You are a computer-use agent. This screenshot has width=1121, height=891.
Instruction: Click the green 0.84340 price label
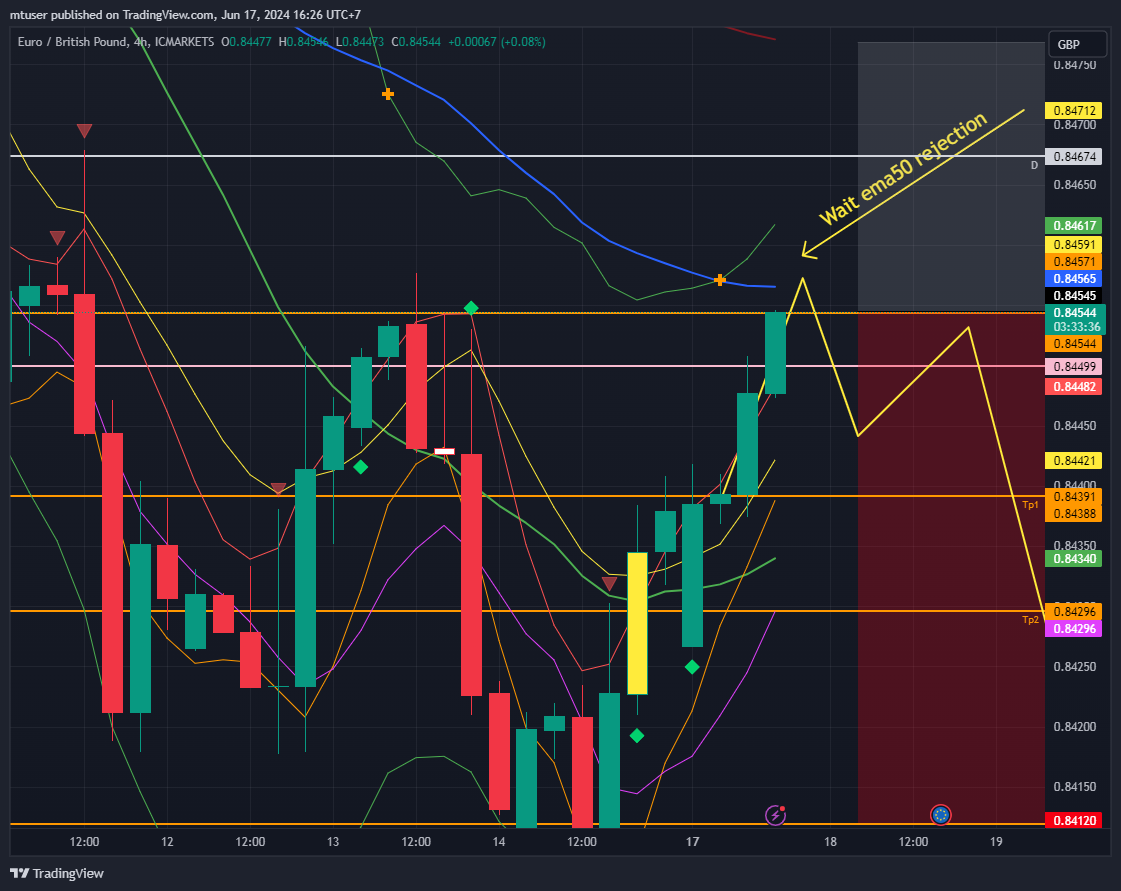click(1074, 558)
